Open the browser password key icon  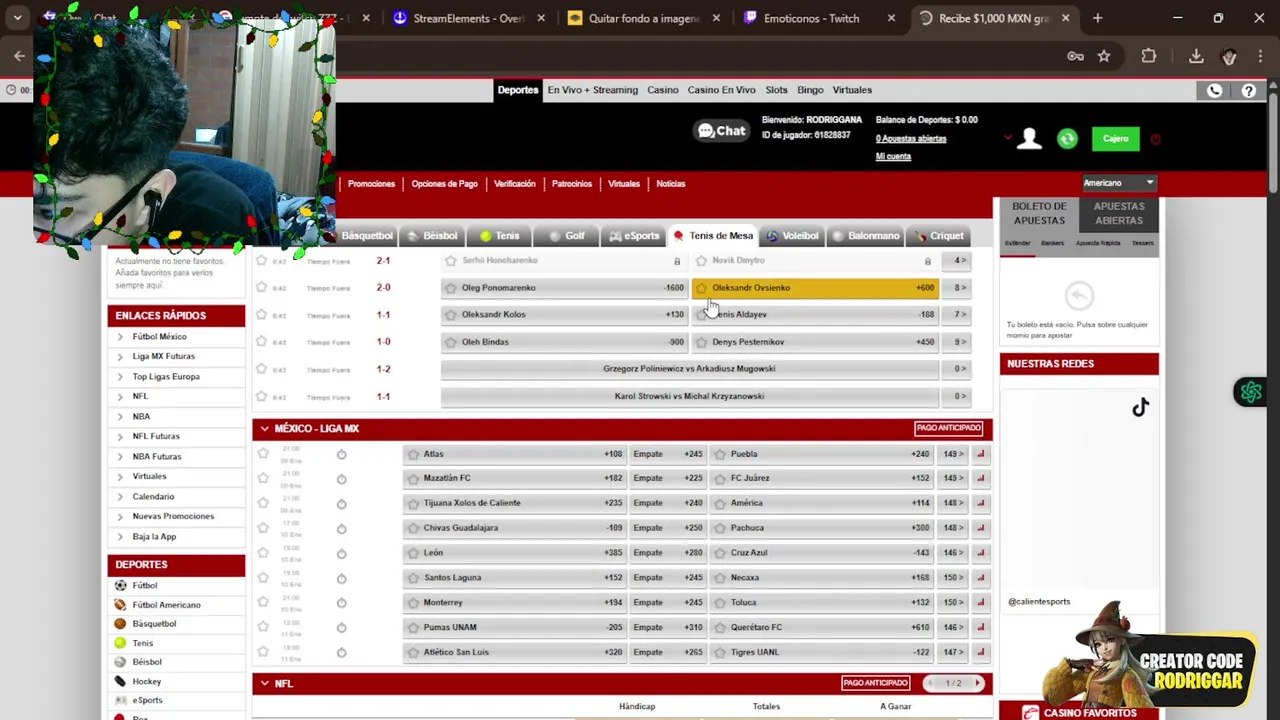[x=1075, y=56]
